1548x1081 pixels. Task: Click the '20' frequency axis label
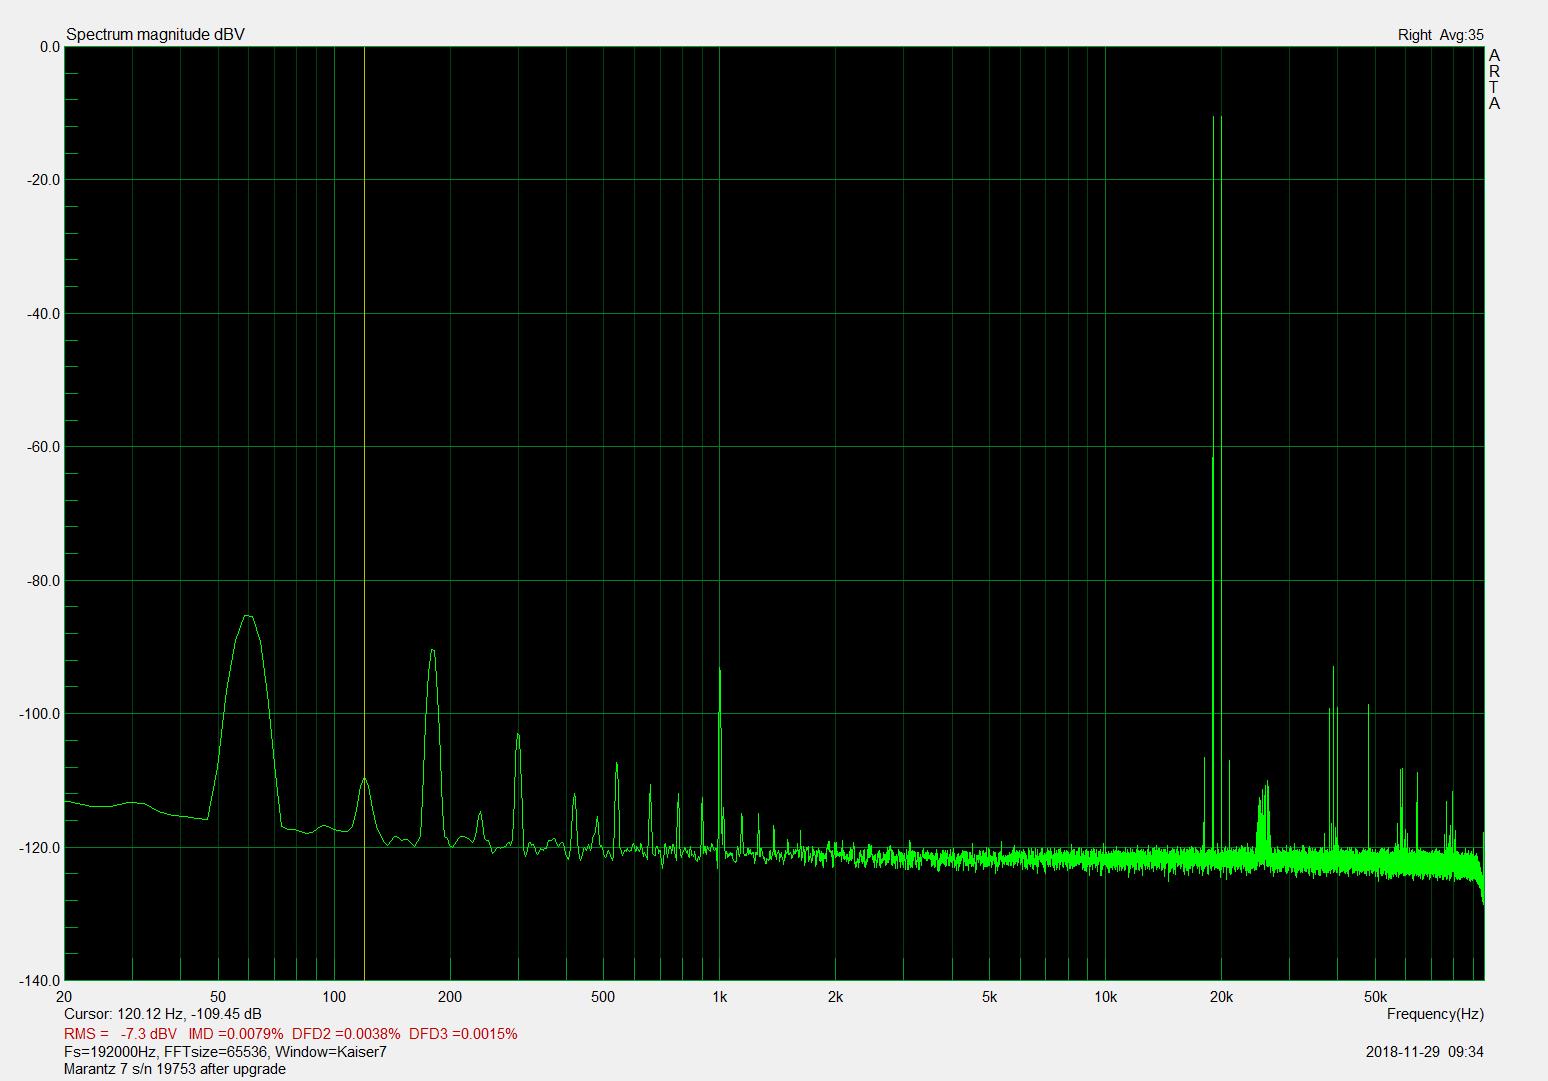tap(64, 997)
